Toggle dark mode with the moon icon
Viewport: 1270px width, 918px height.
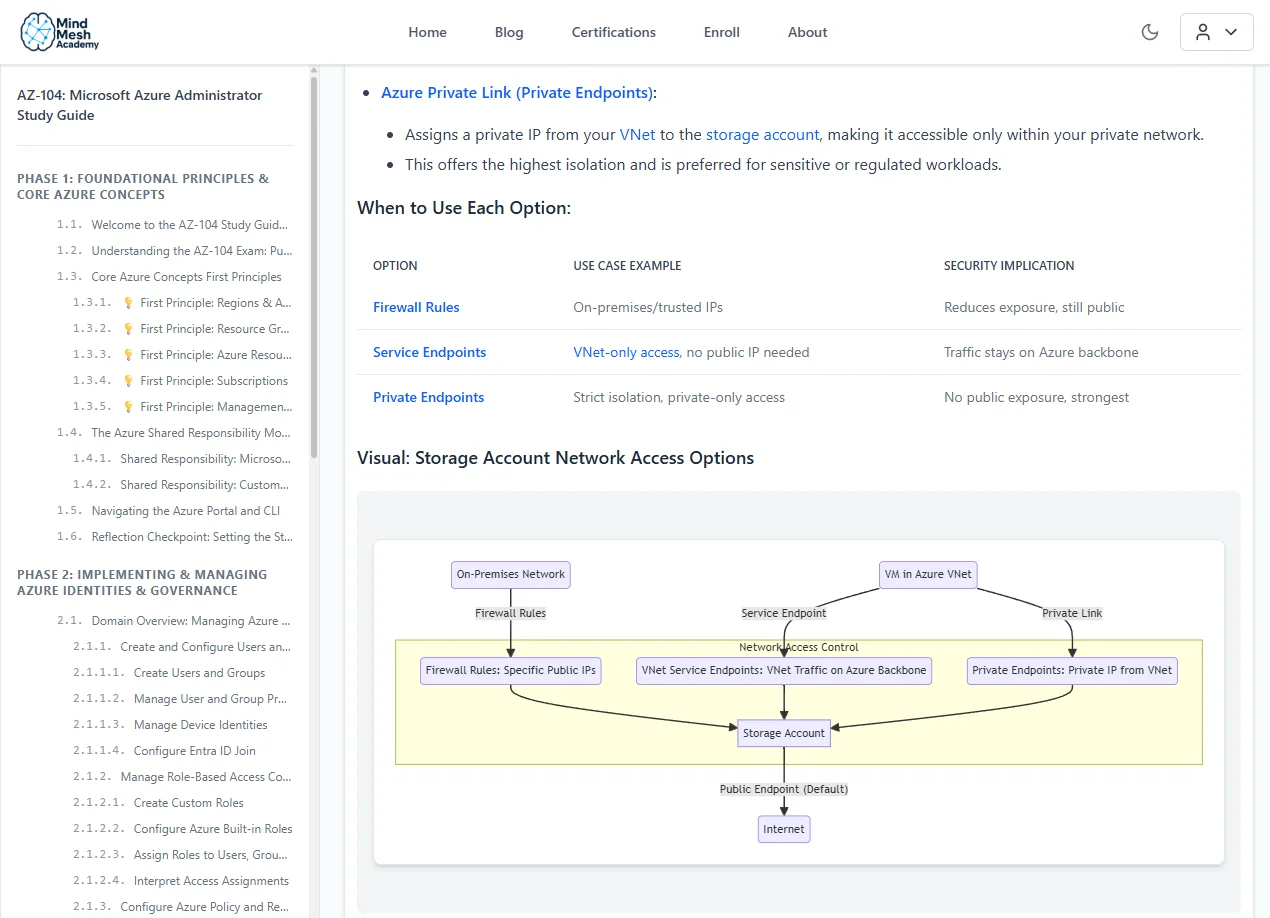point(1149,31)
